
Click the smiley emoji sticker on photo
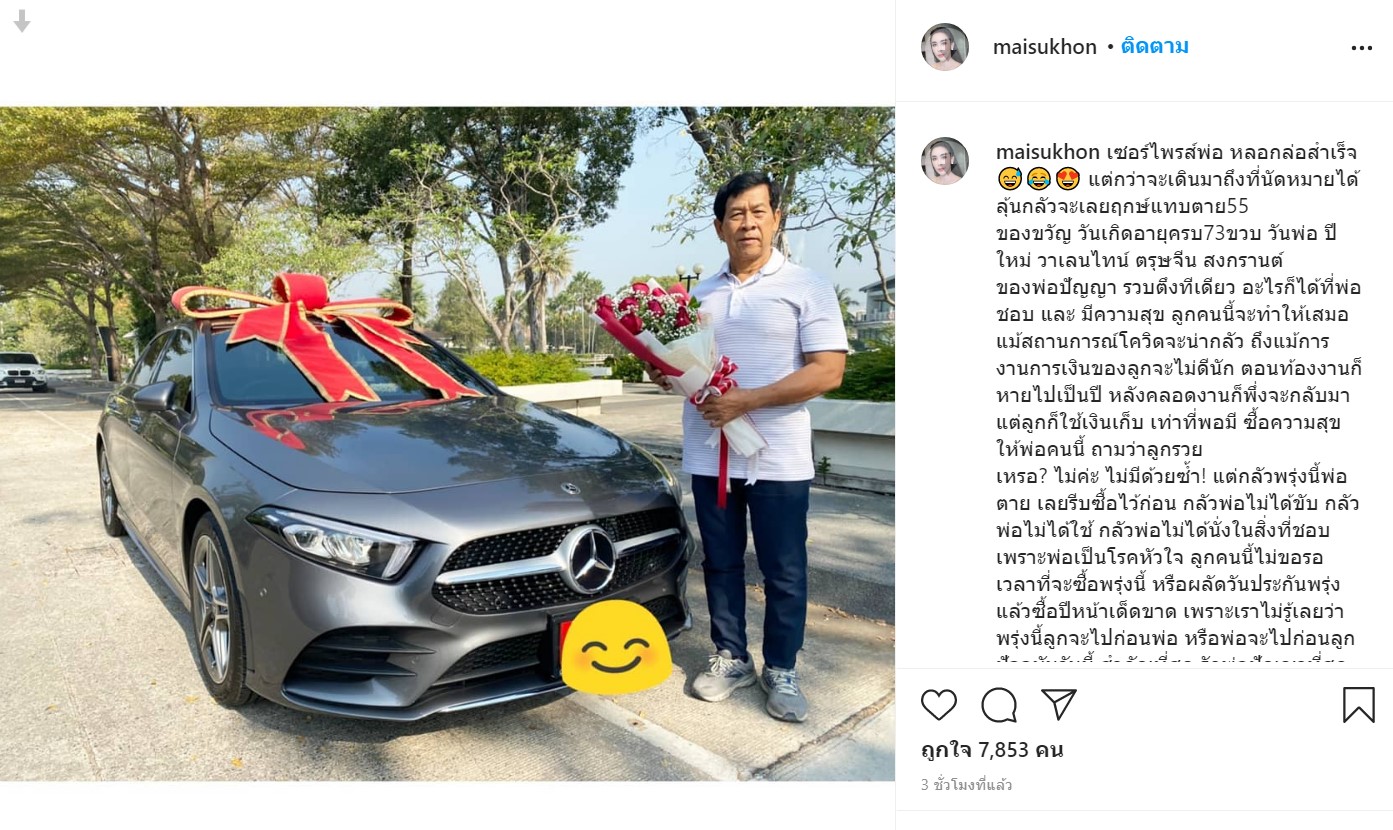point(615,648)
